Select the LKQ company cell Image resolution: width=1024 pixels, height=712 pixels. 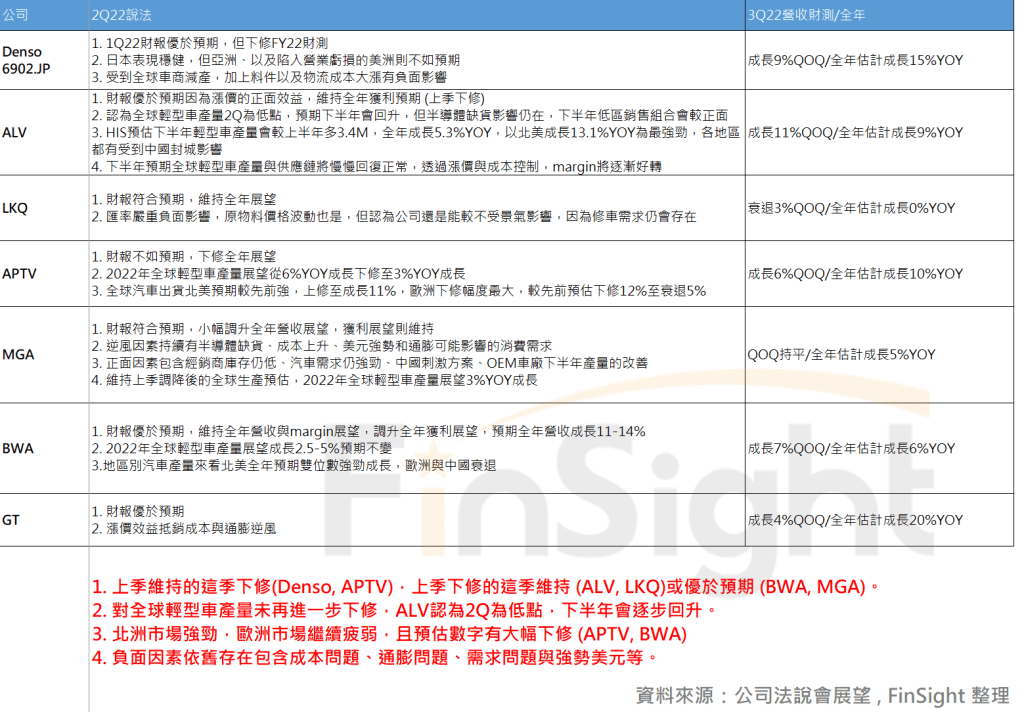[15, 208]
